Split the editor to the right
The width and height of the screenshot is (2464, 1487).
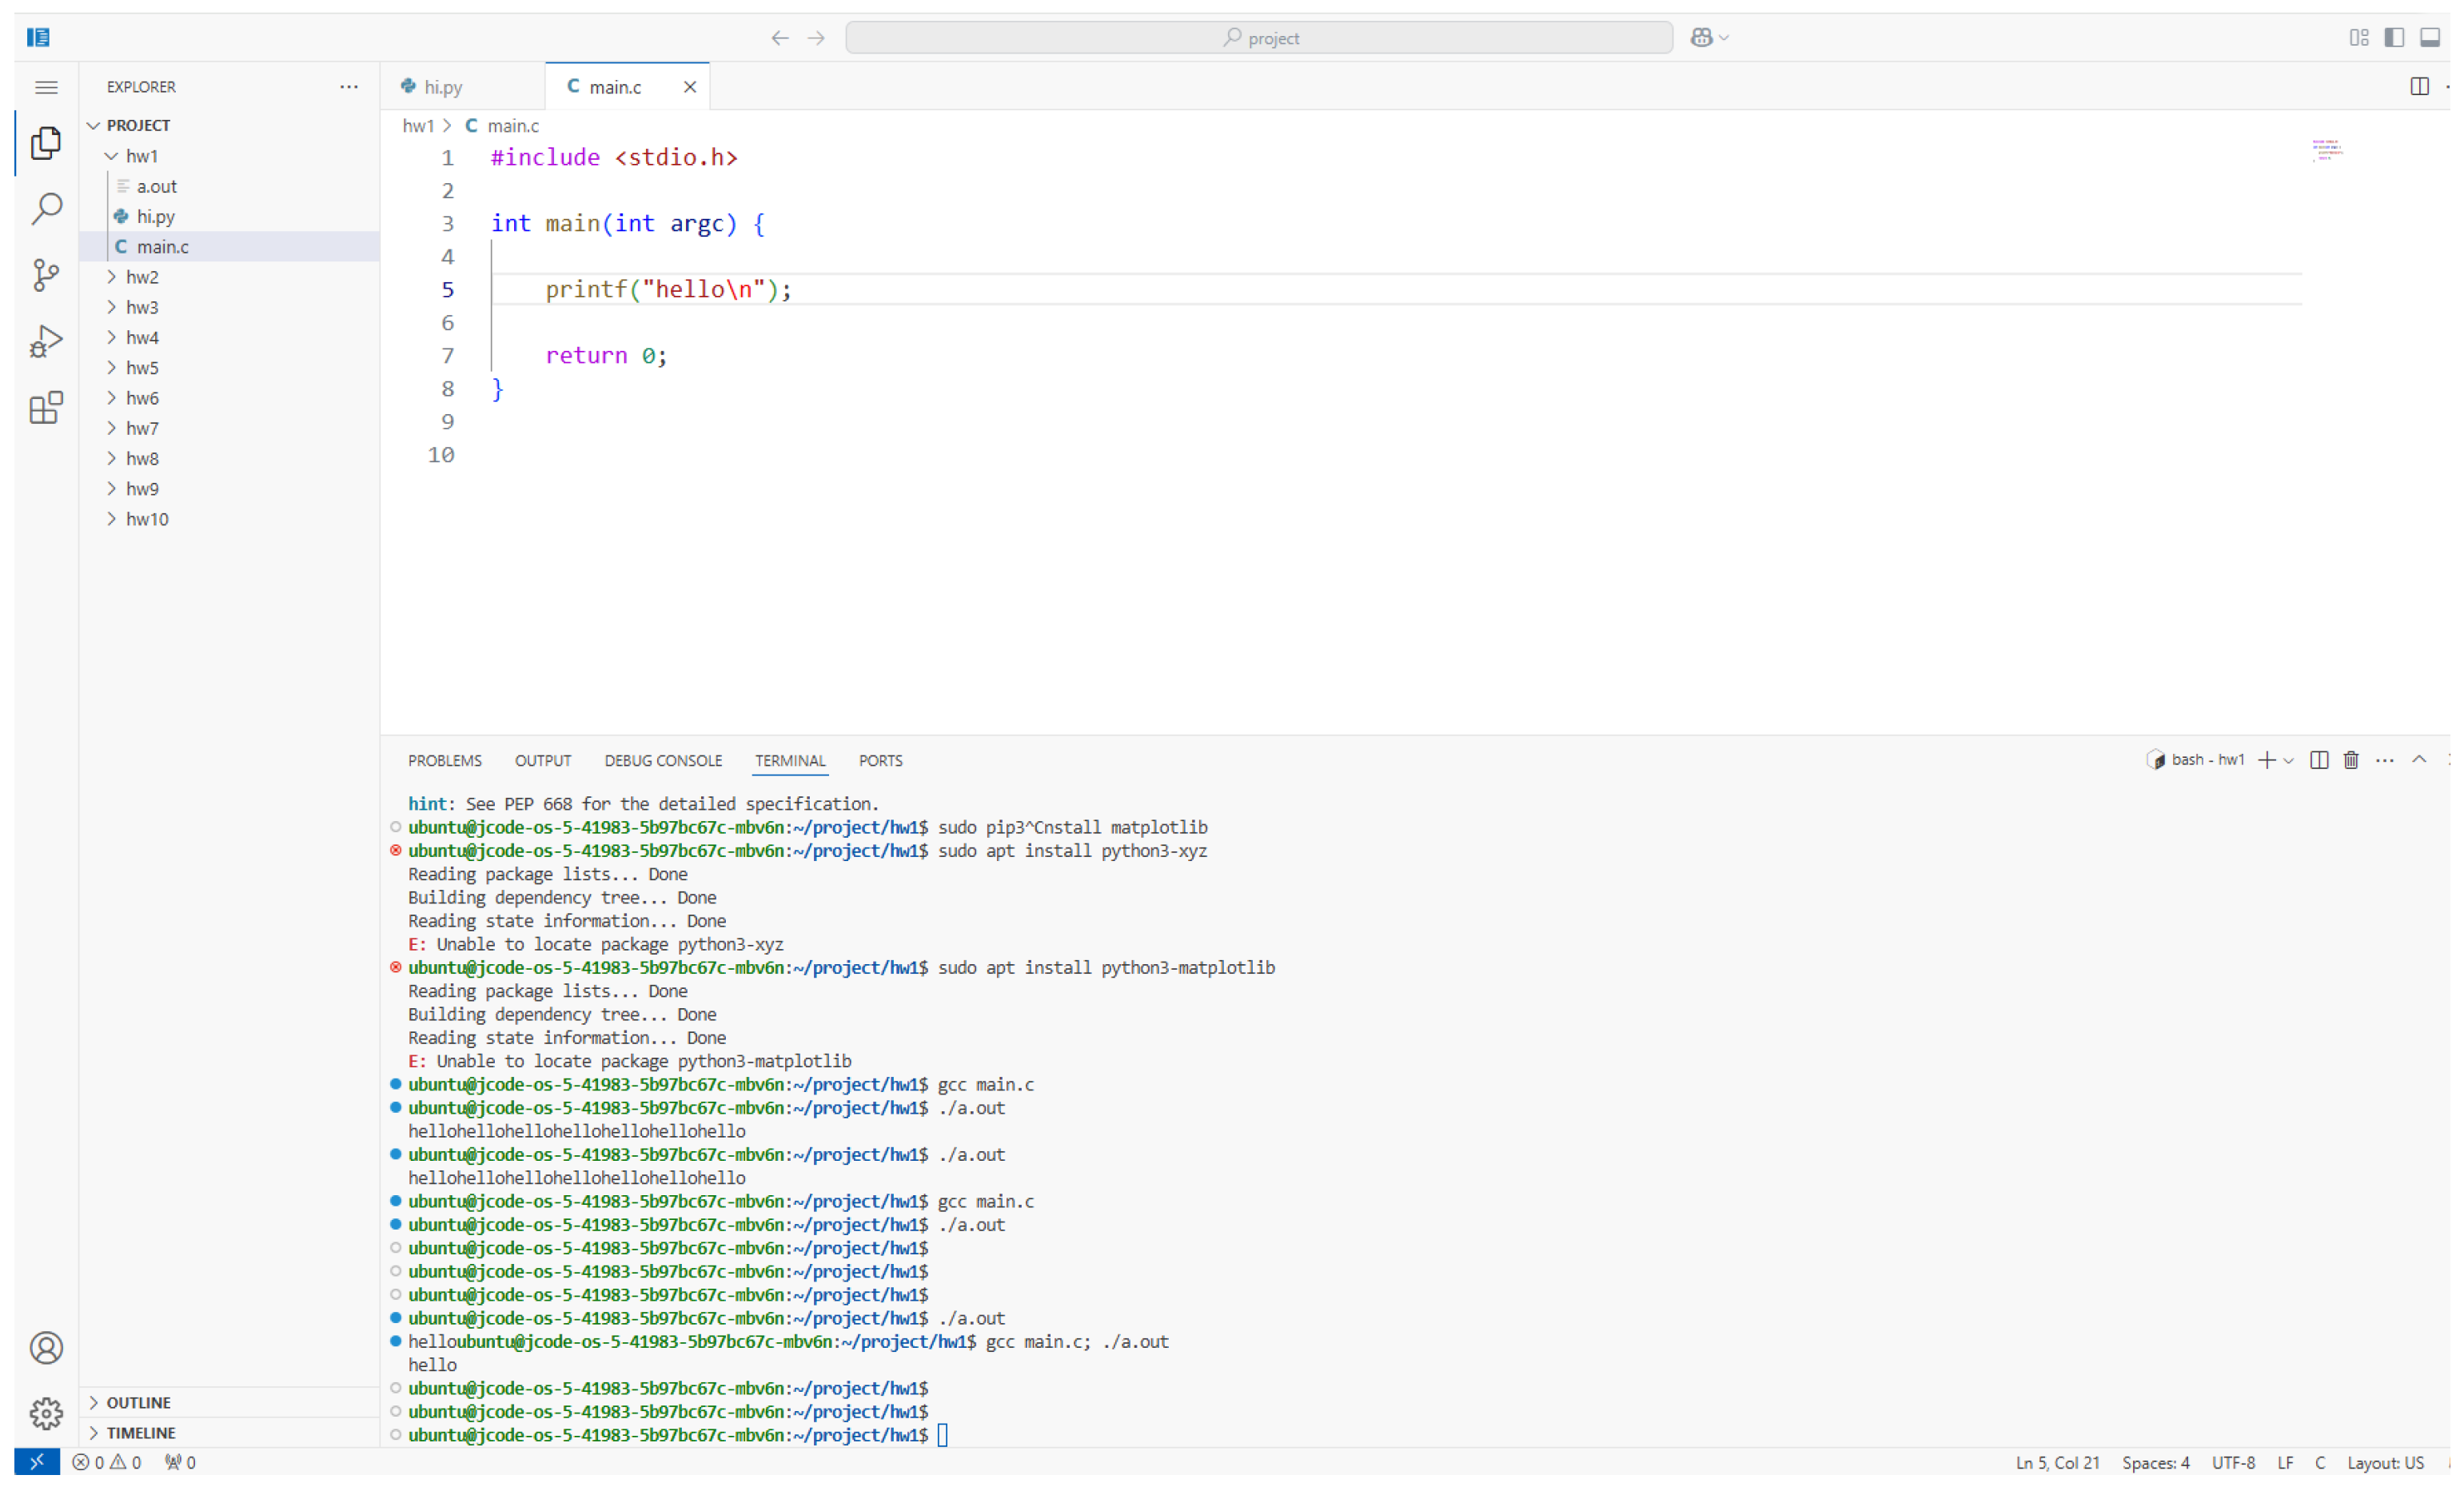2419,87
